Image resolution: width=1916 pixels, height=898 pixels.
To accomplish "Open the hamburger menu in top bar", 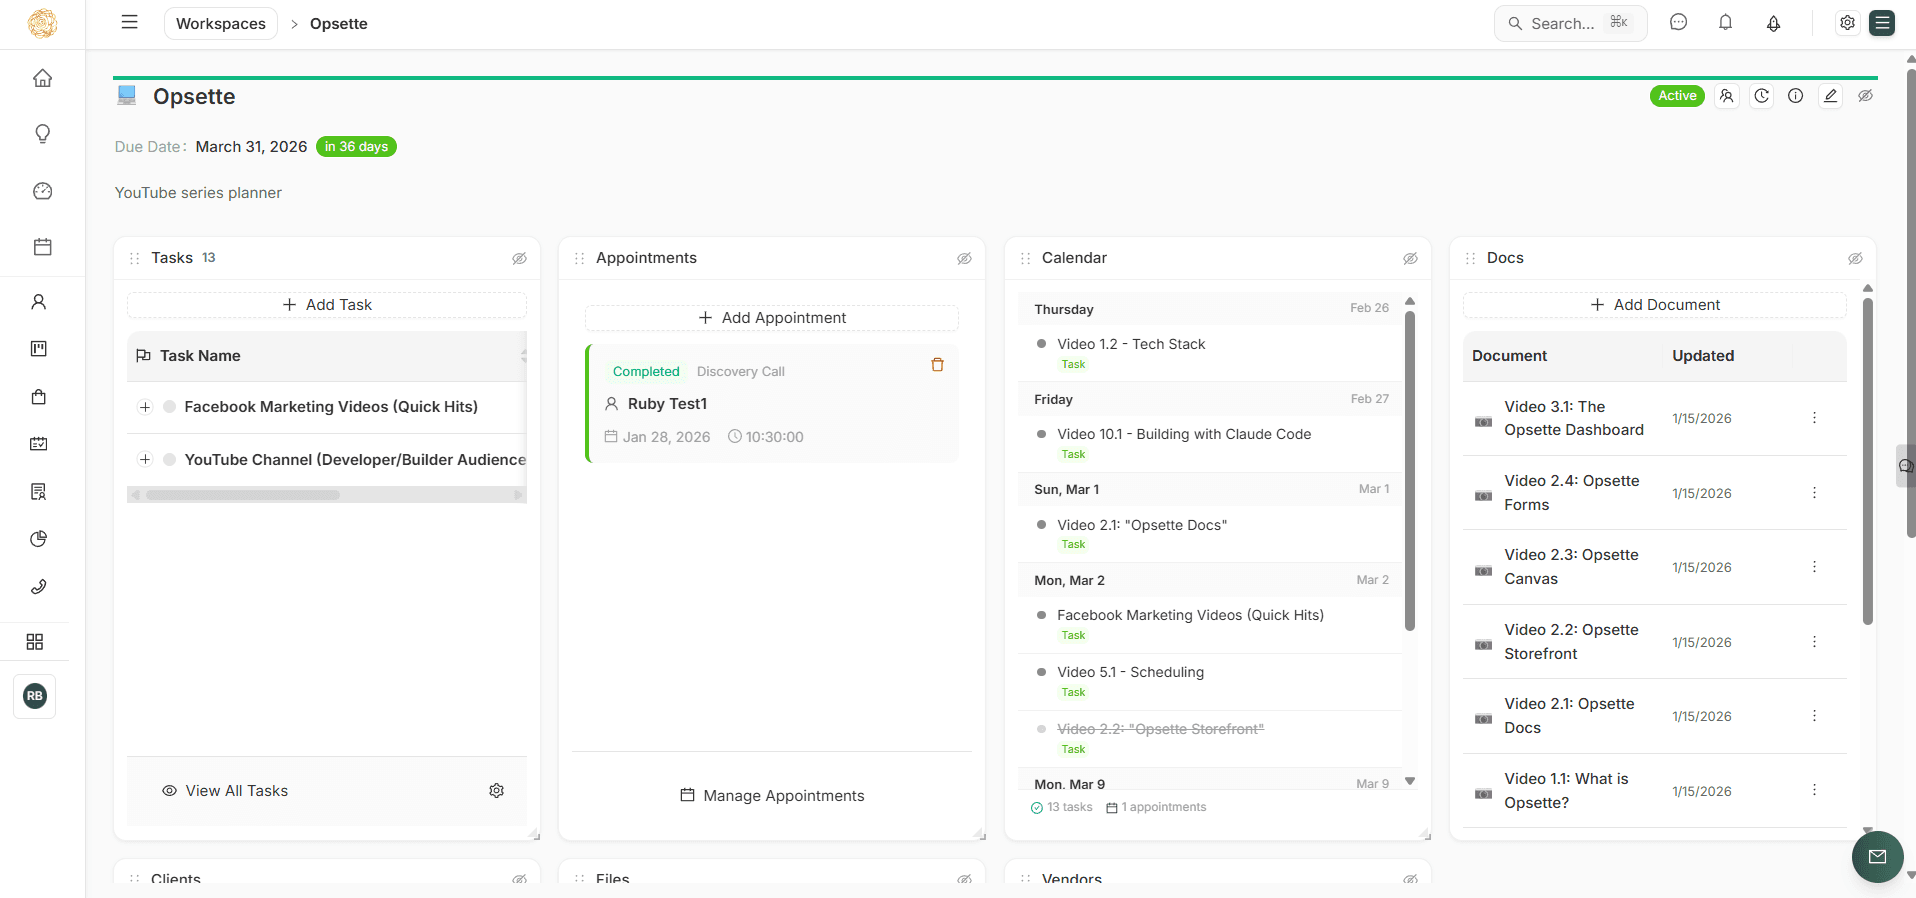I will point(129,22).
